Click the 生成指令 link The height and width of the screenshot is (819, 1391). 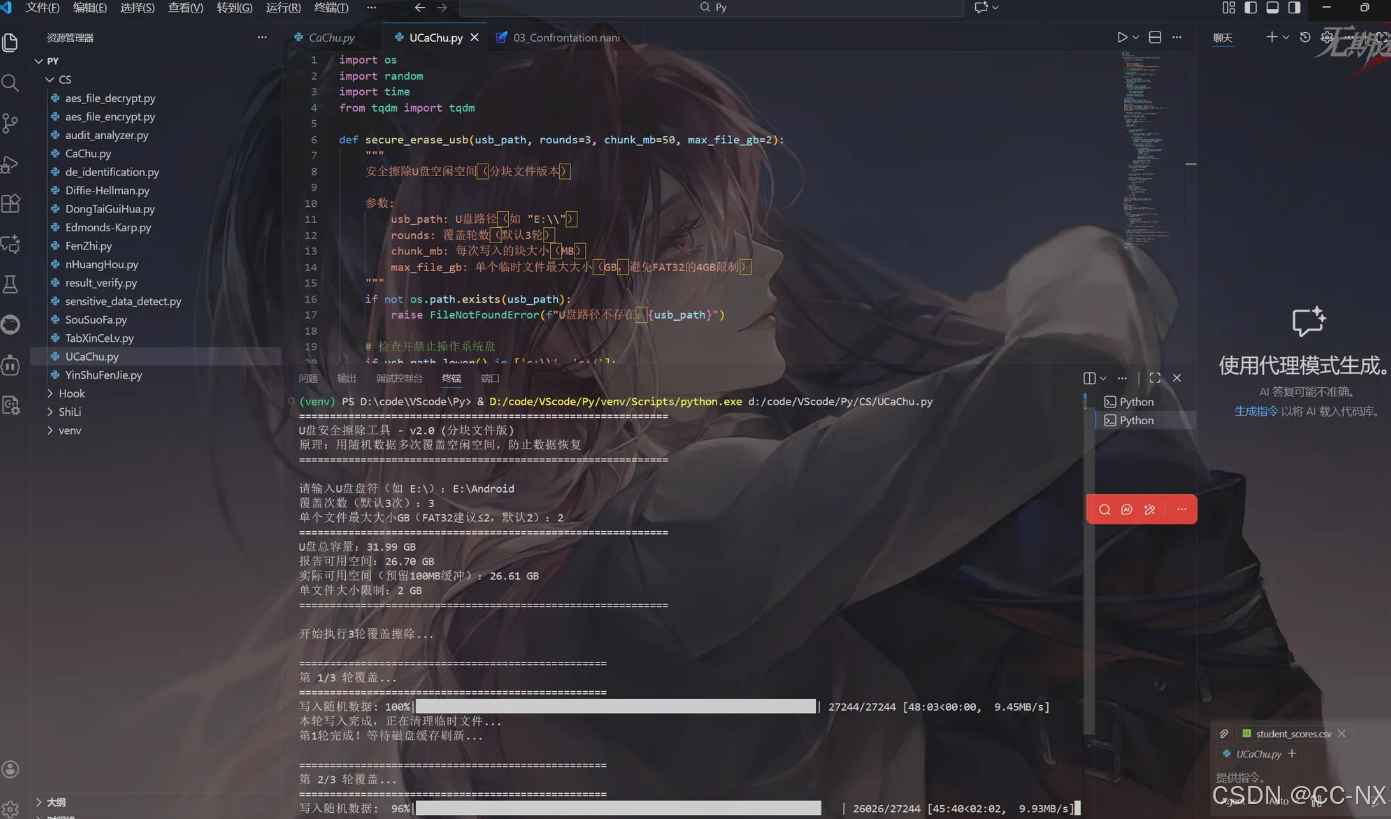(x=1256, y=411)
